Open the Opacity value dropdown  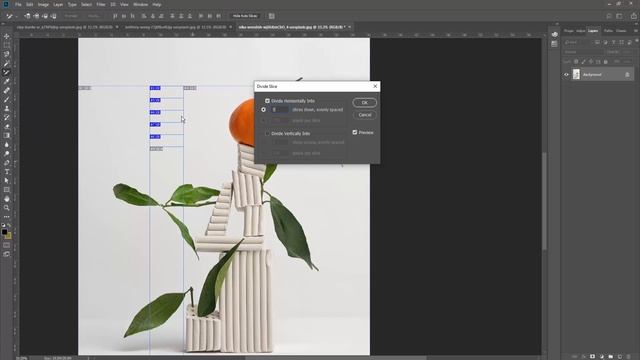(627, 52)
